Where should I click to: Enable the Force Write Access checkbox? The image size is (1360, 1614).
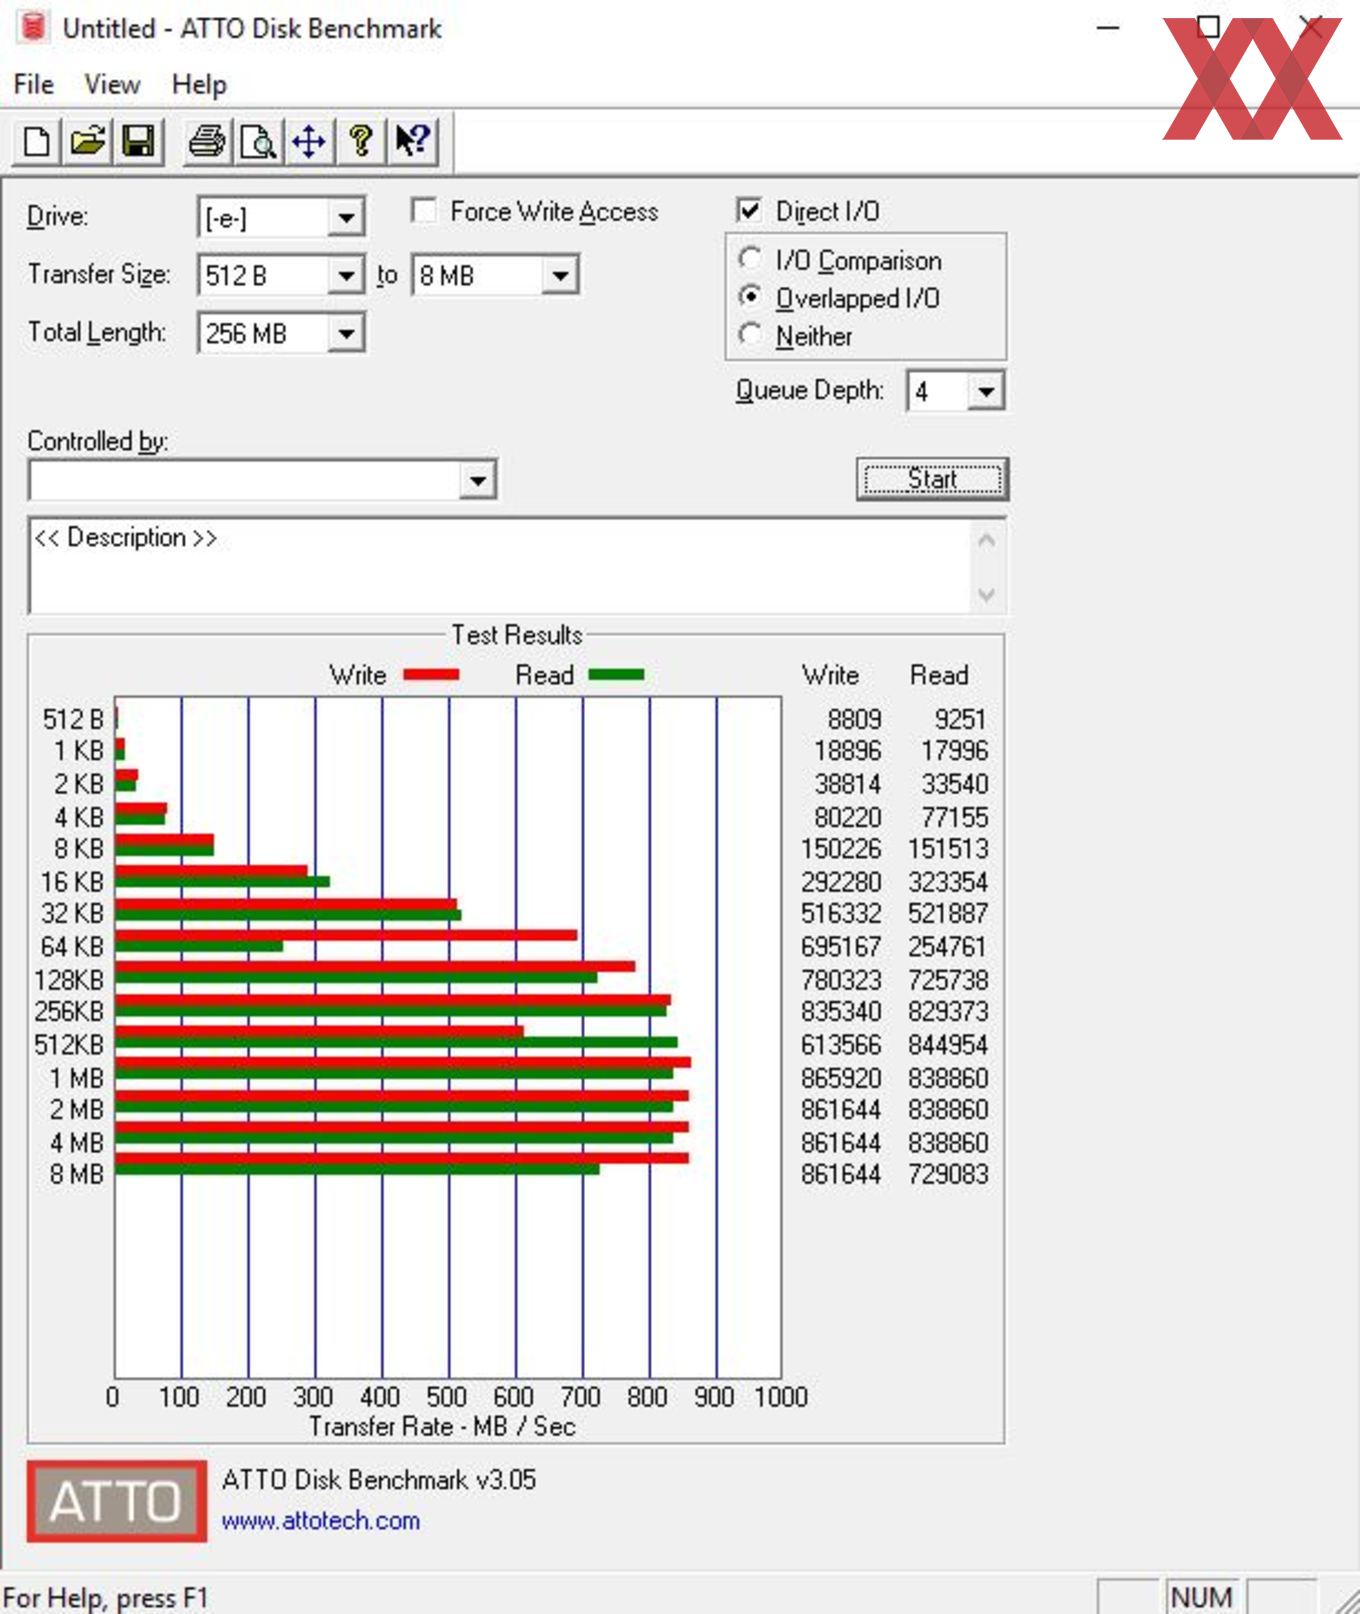tap(424, 211)
